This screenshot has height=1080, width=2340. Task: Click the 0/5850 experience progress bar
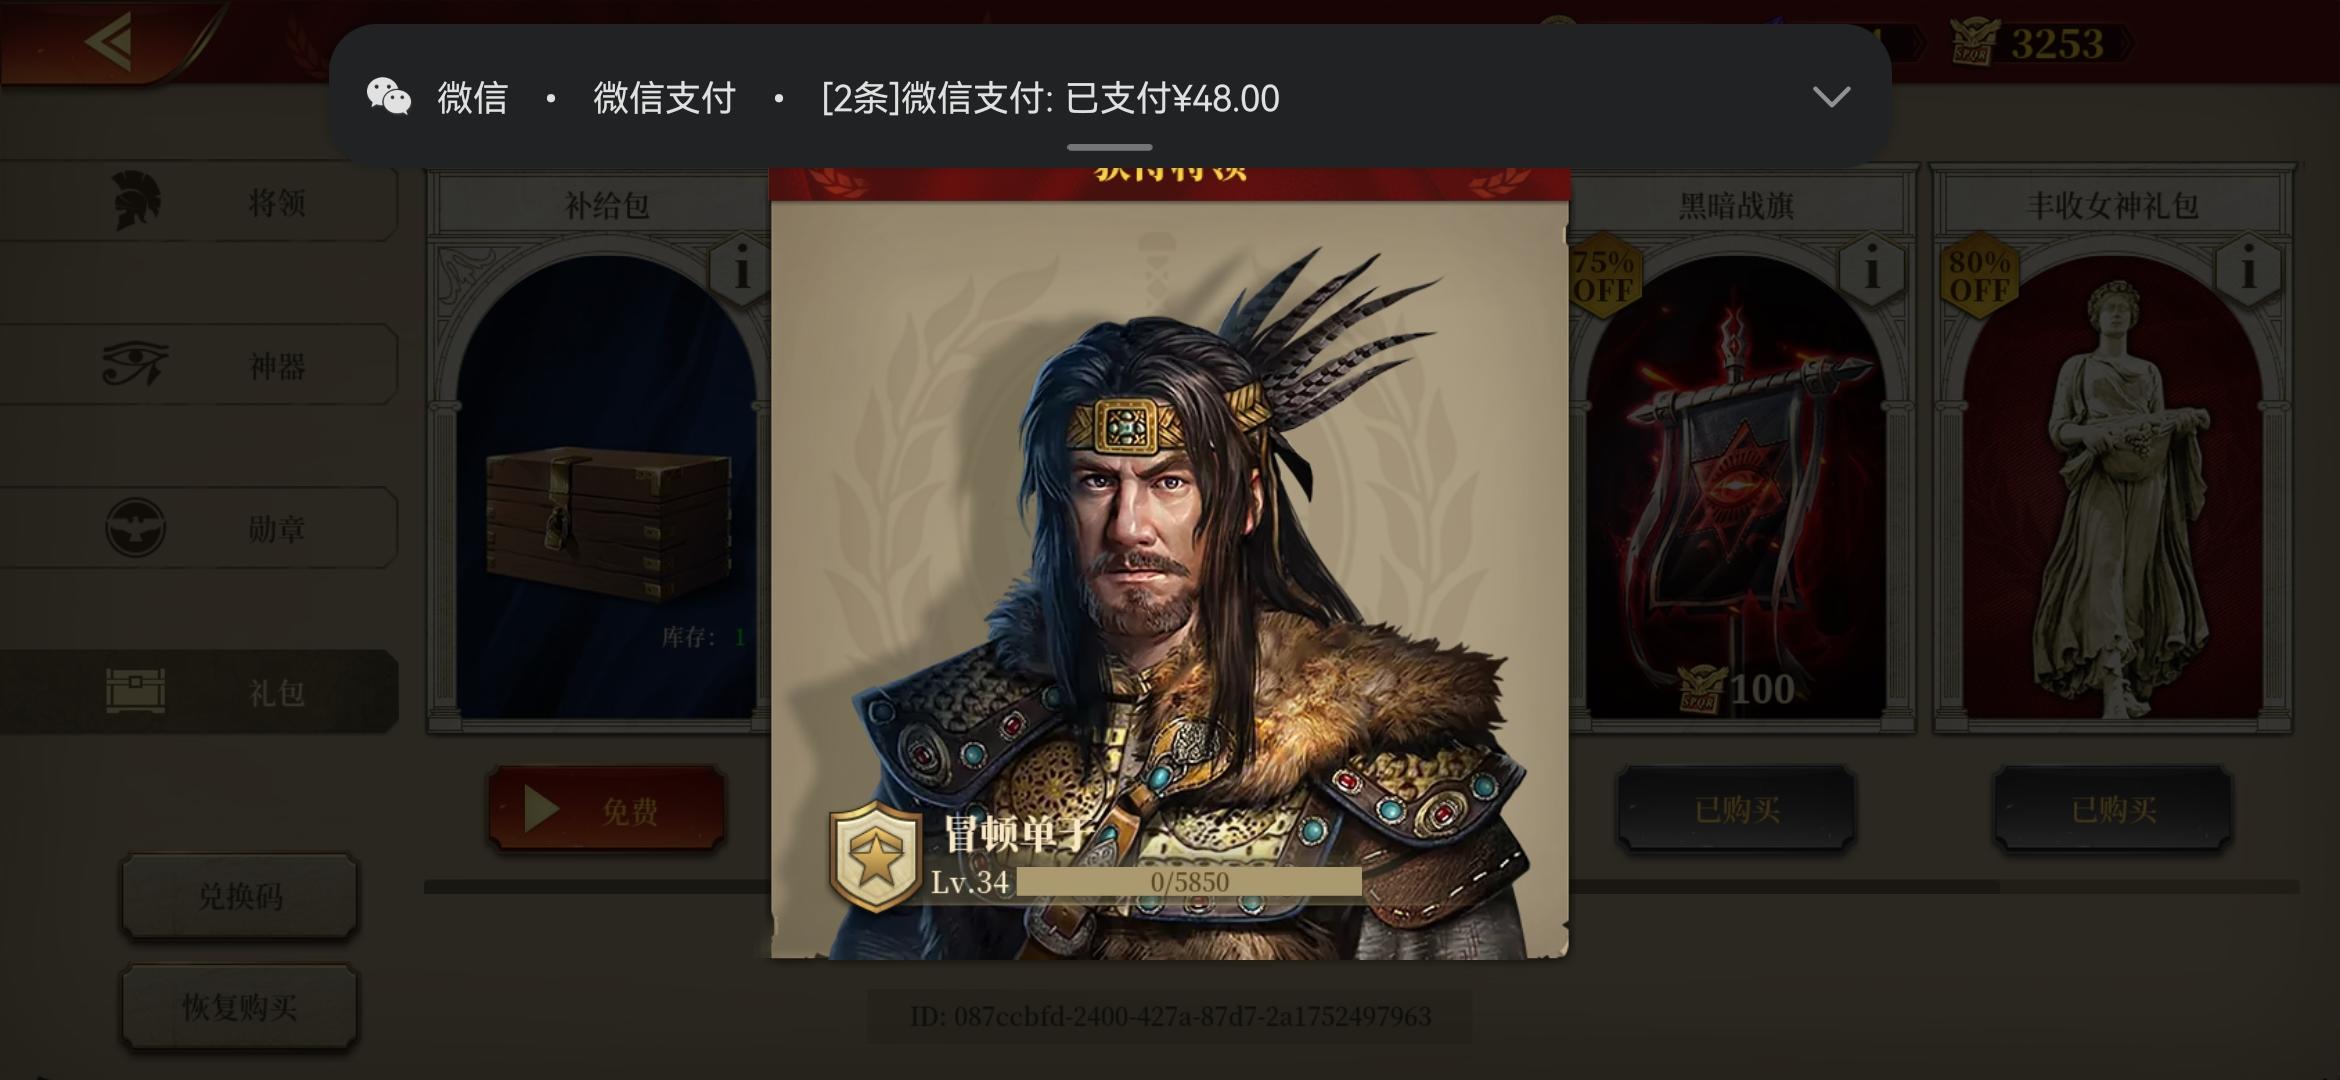tap(1189, 881)
